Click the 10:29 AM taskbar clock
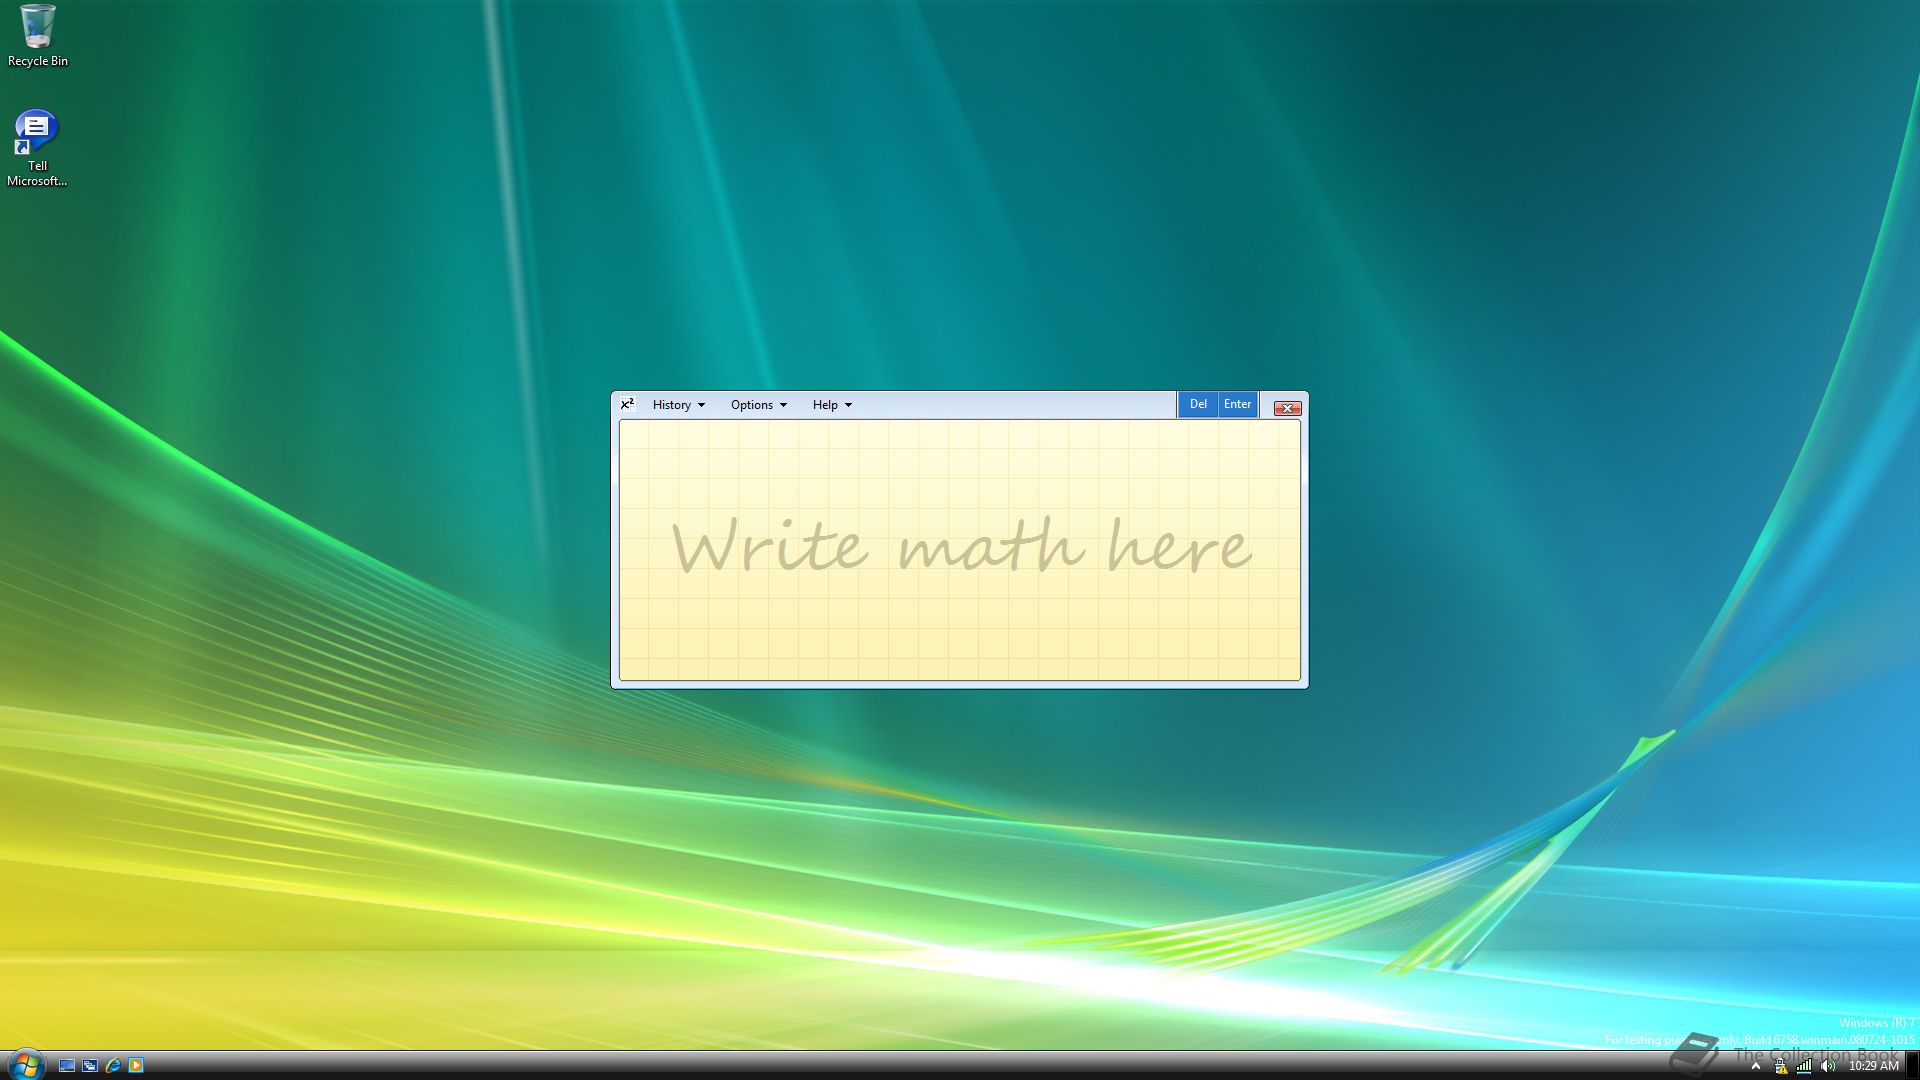1920x1080 pixels. click(x=1873, y=1066)
